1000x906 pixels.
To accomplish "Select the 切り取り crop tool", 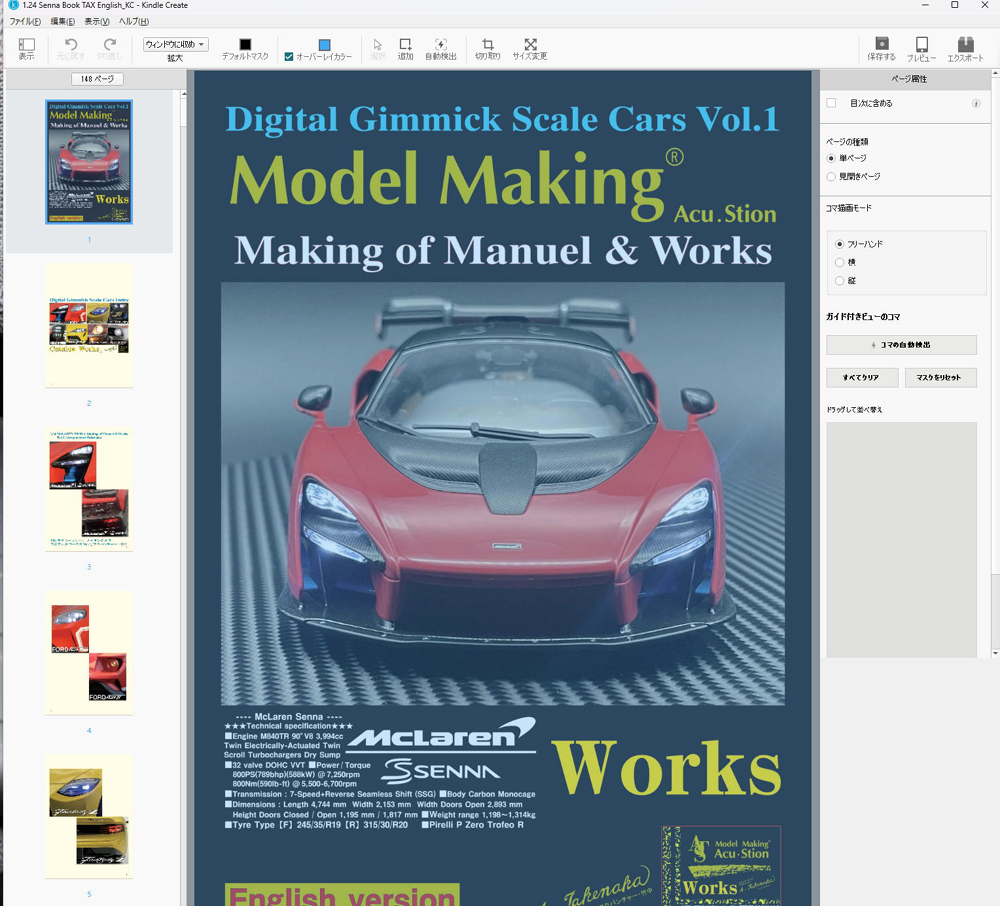I will click(488, 45).
